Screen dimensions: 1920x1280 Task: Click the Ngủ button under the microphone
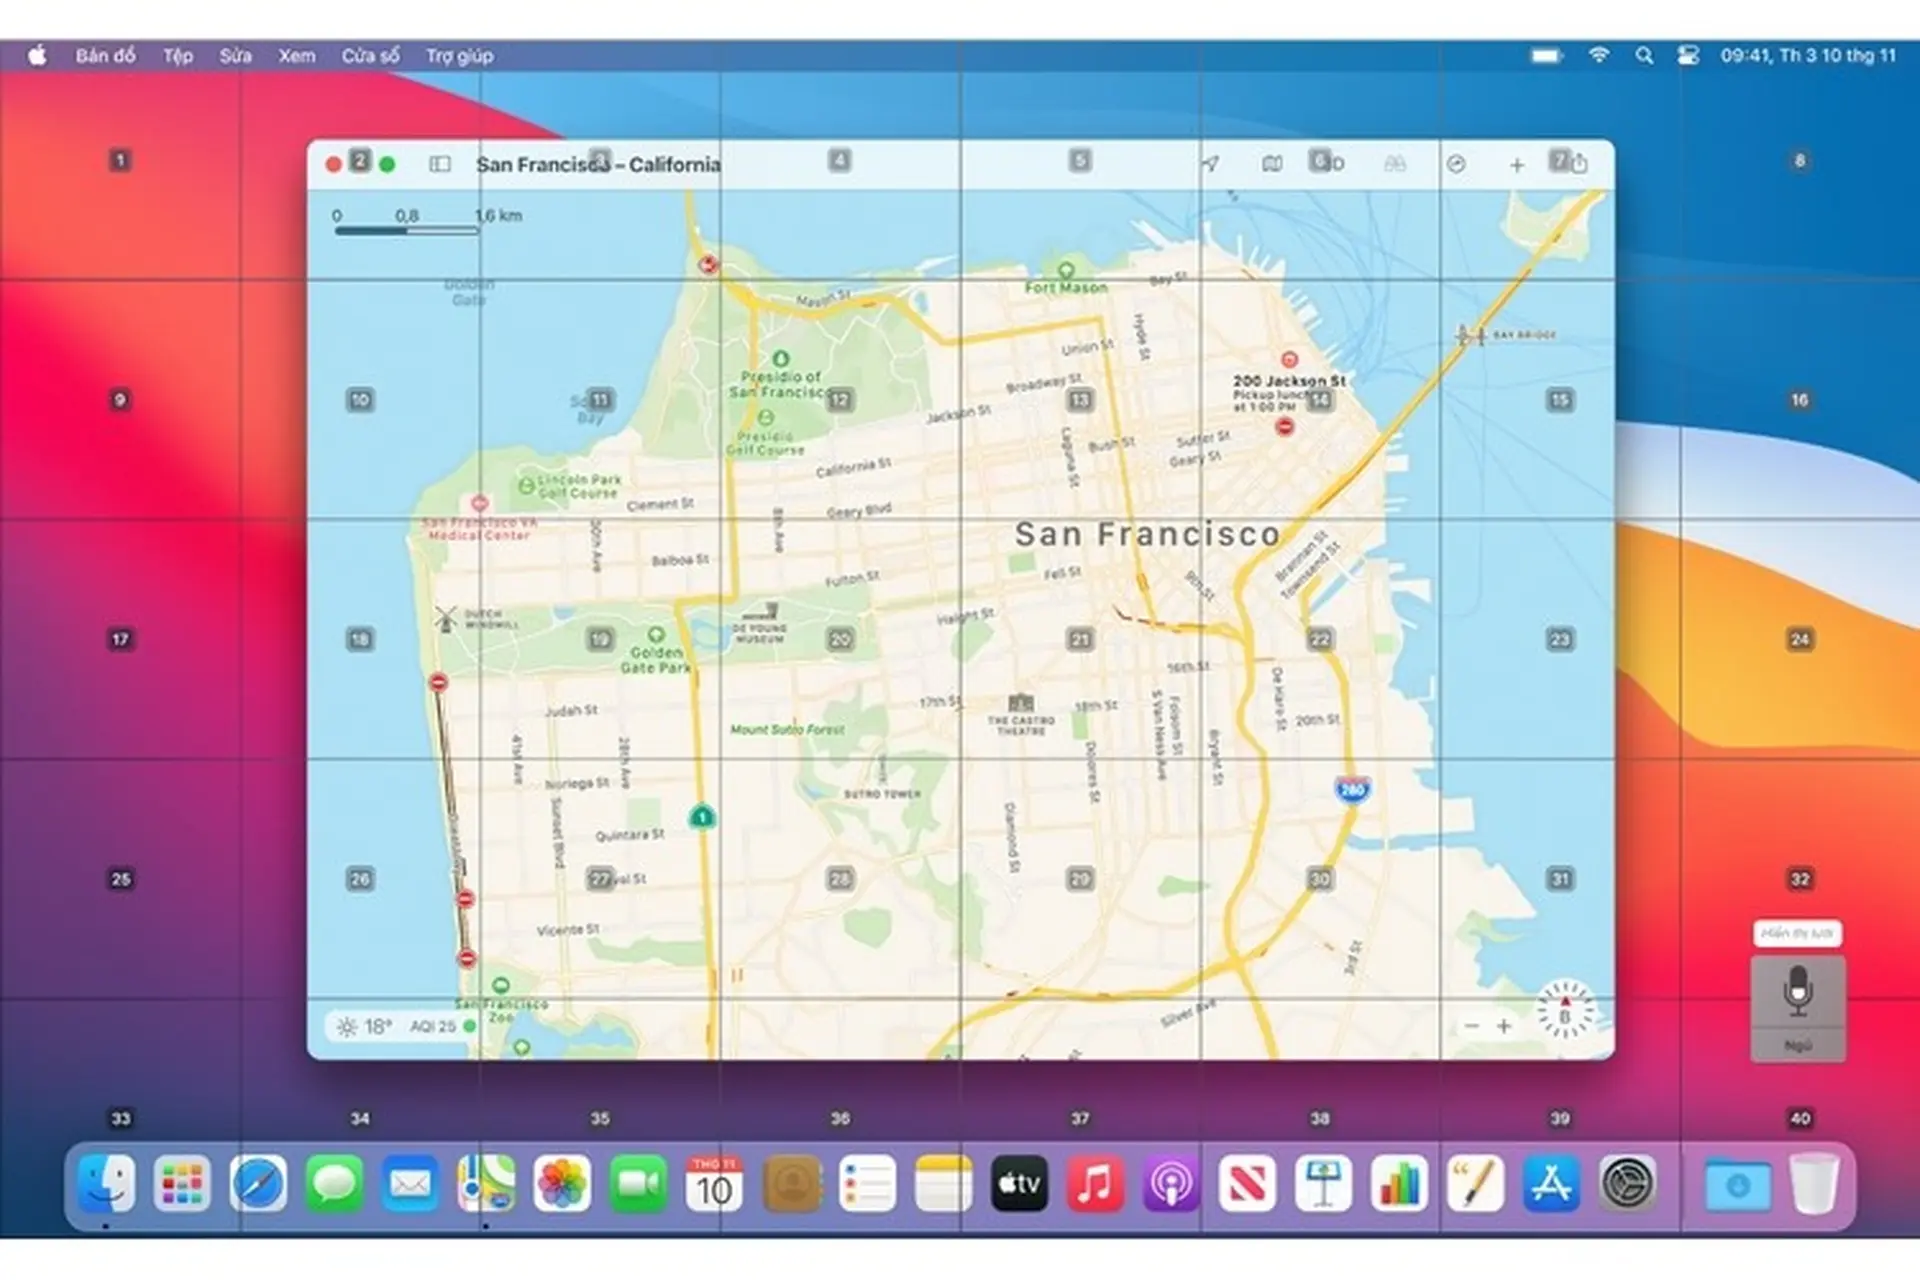tap(1798, 1045)
